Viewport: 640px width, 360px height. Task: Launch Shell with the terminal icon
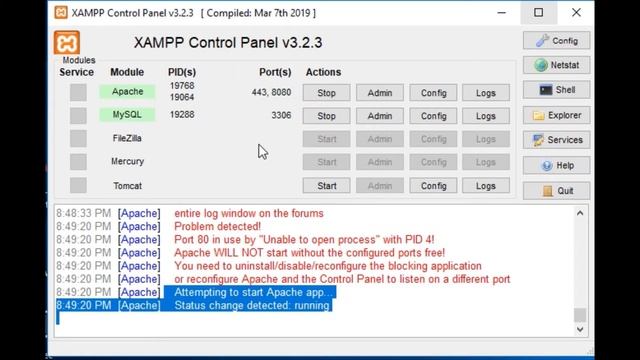pyautogui.click(x=556, y=90)
